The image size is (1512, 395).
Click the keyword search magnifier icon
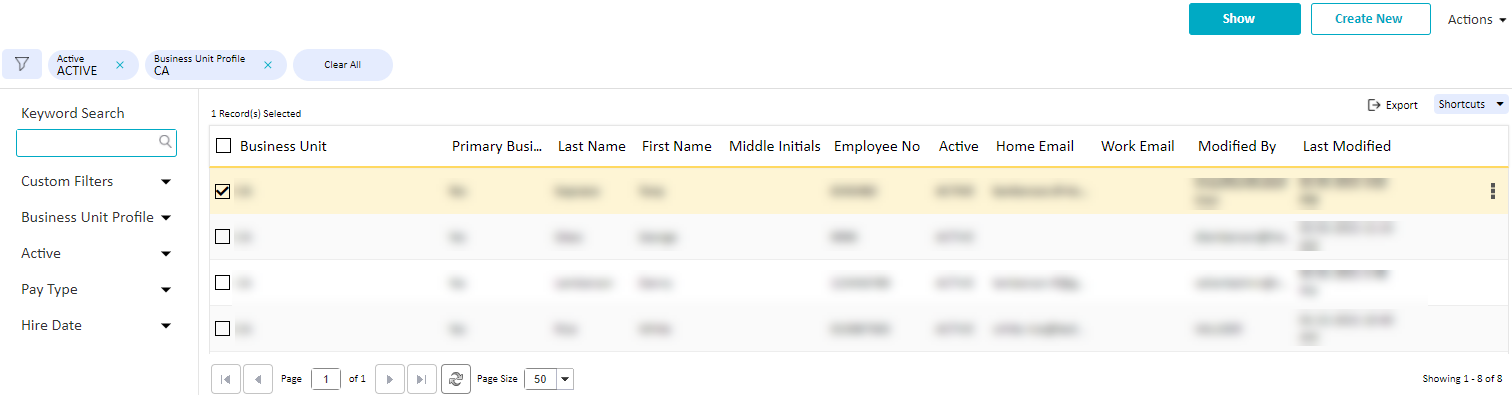[166, 142]
